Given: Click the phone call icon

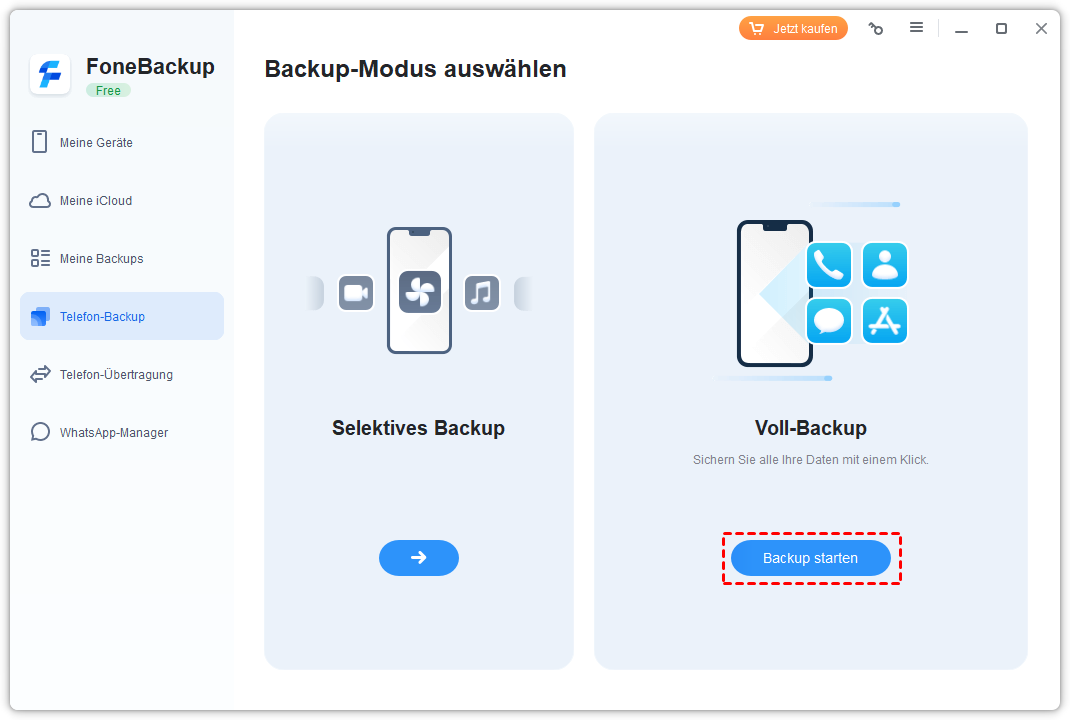Looking at the screenshot, I should [x=829, y=265].
